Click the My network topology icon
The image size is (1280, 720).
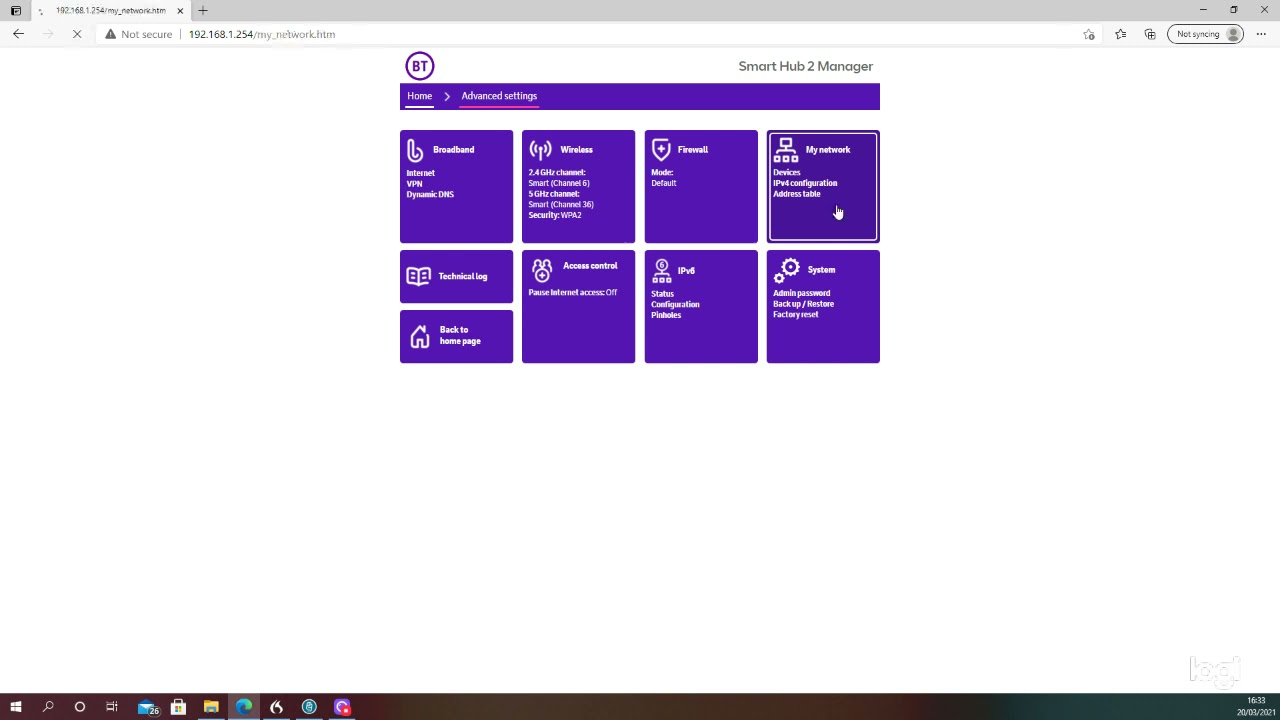[786, 151]
